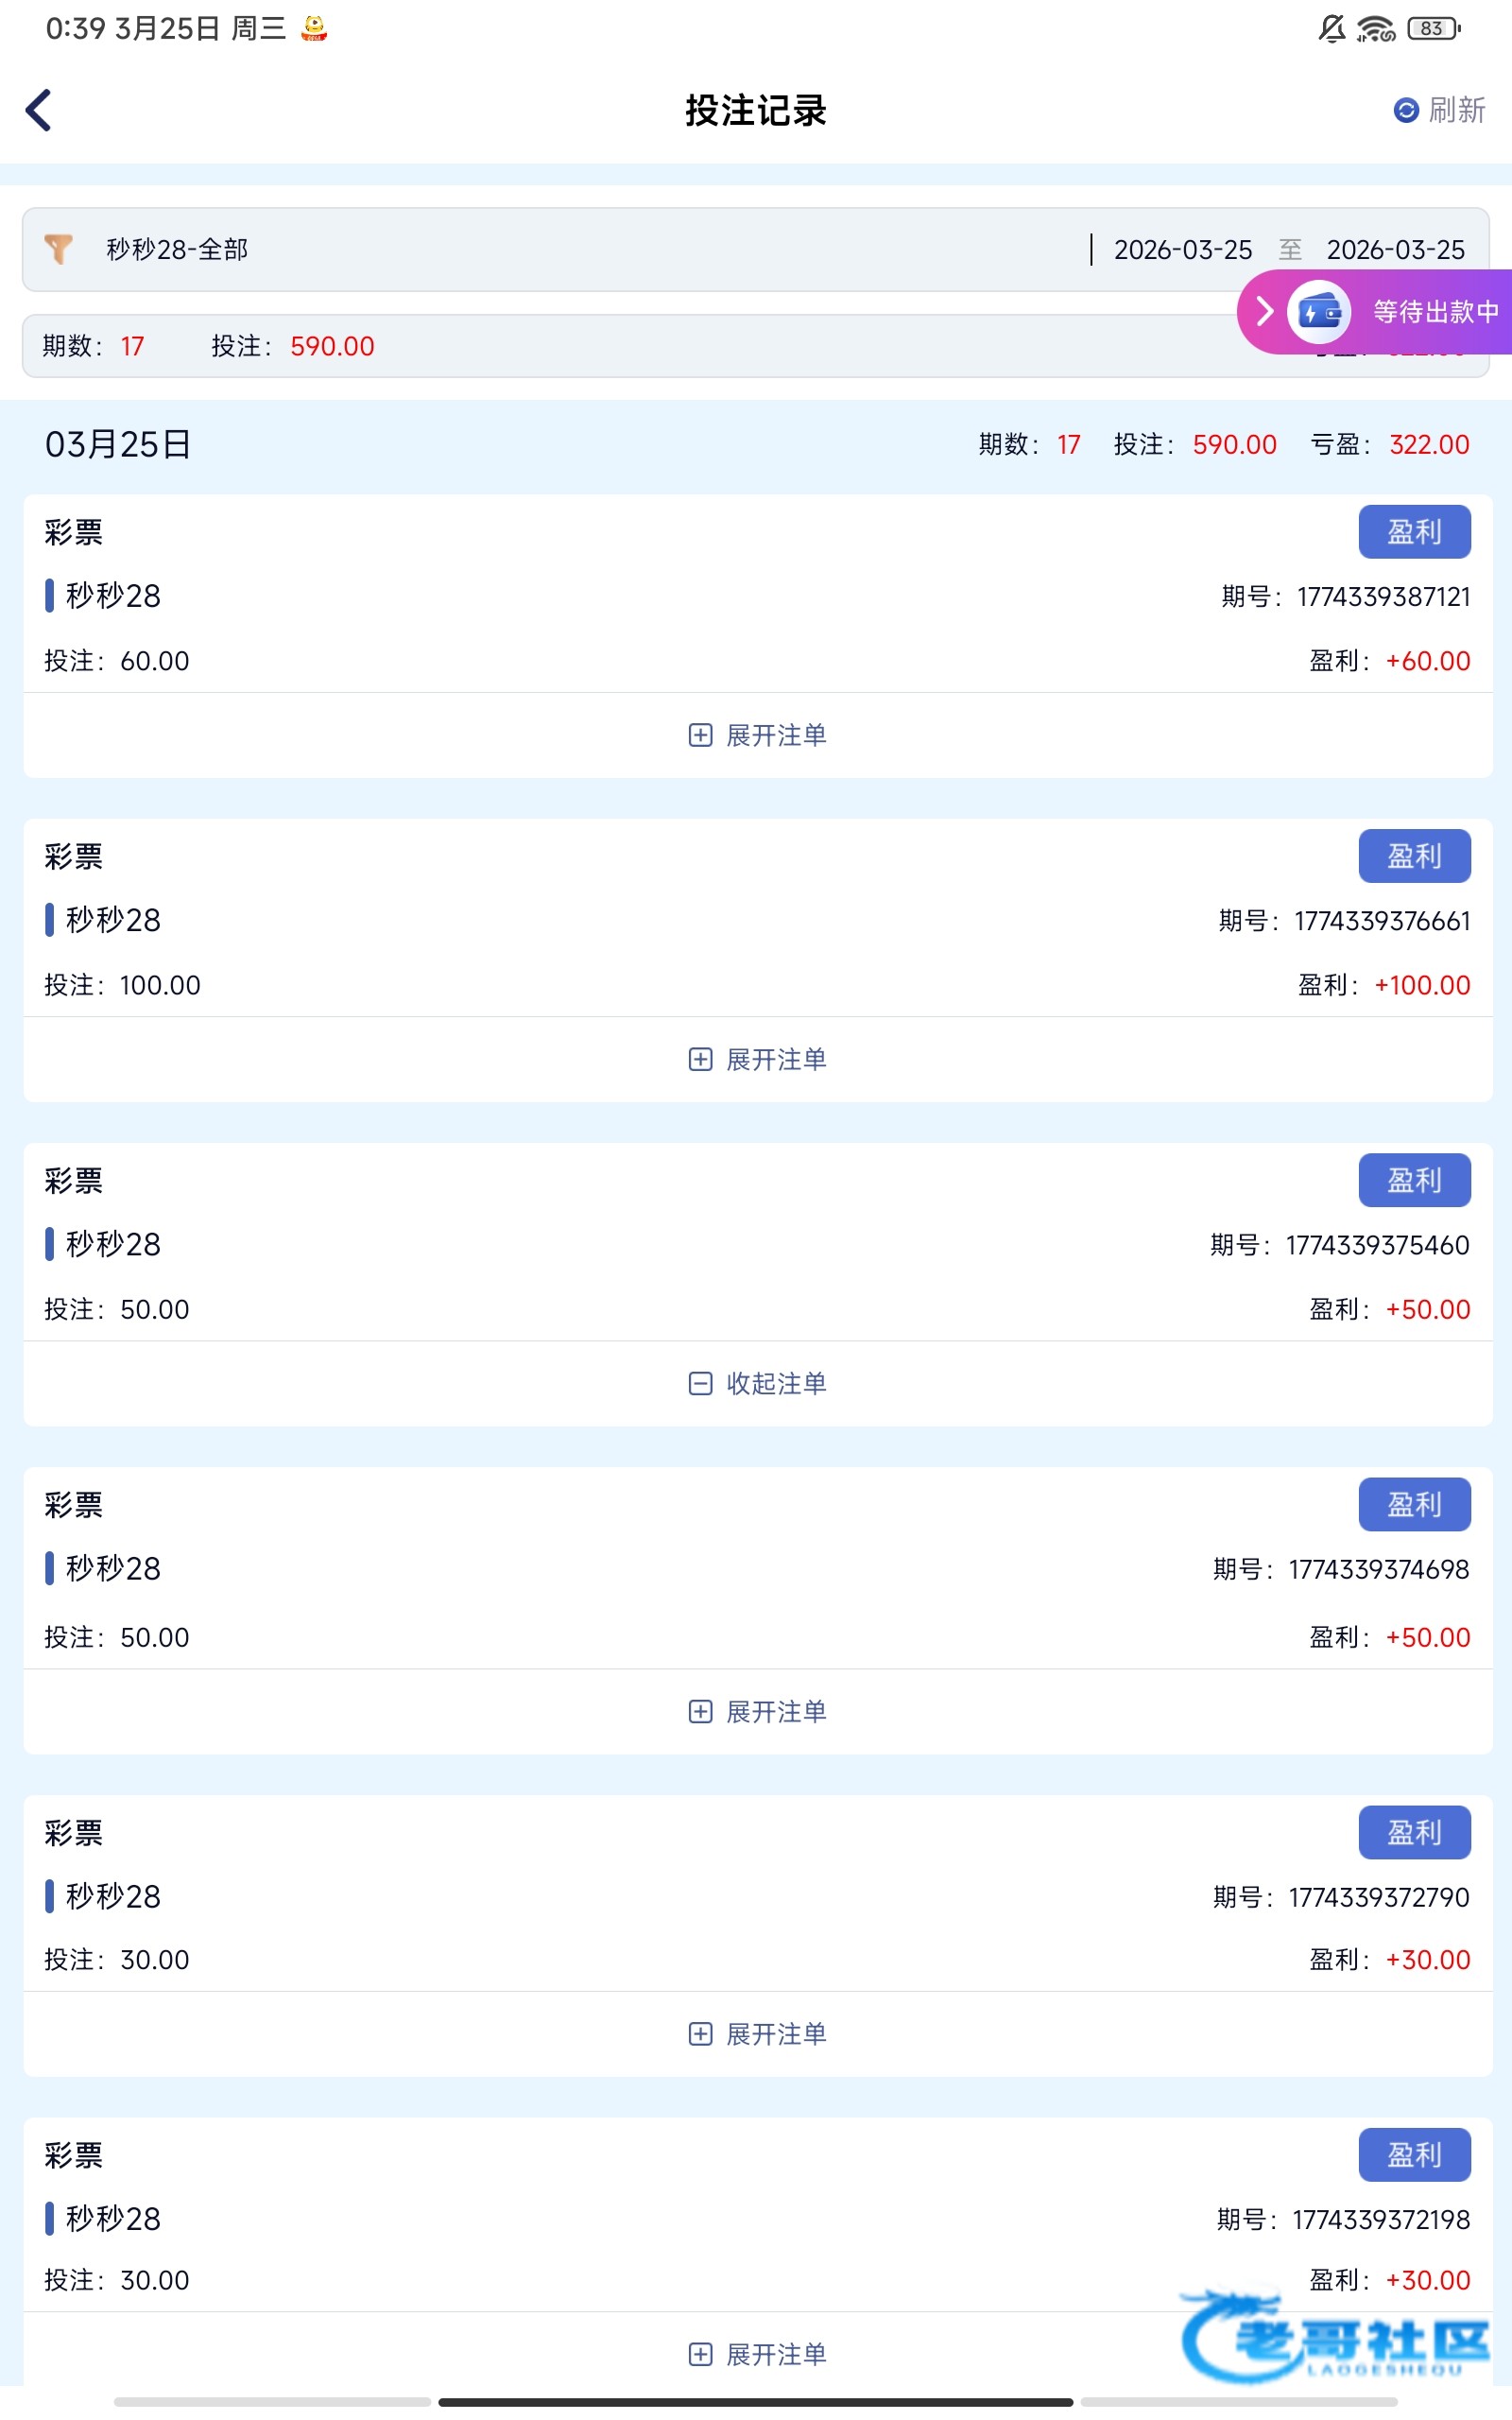1512x2420 pixels.
Task: Tap the mute bell status icon
Action: coord(1331,28)
